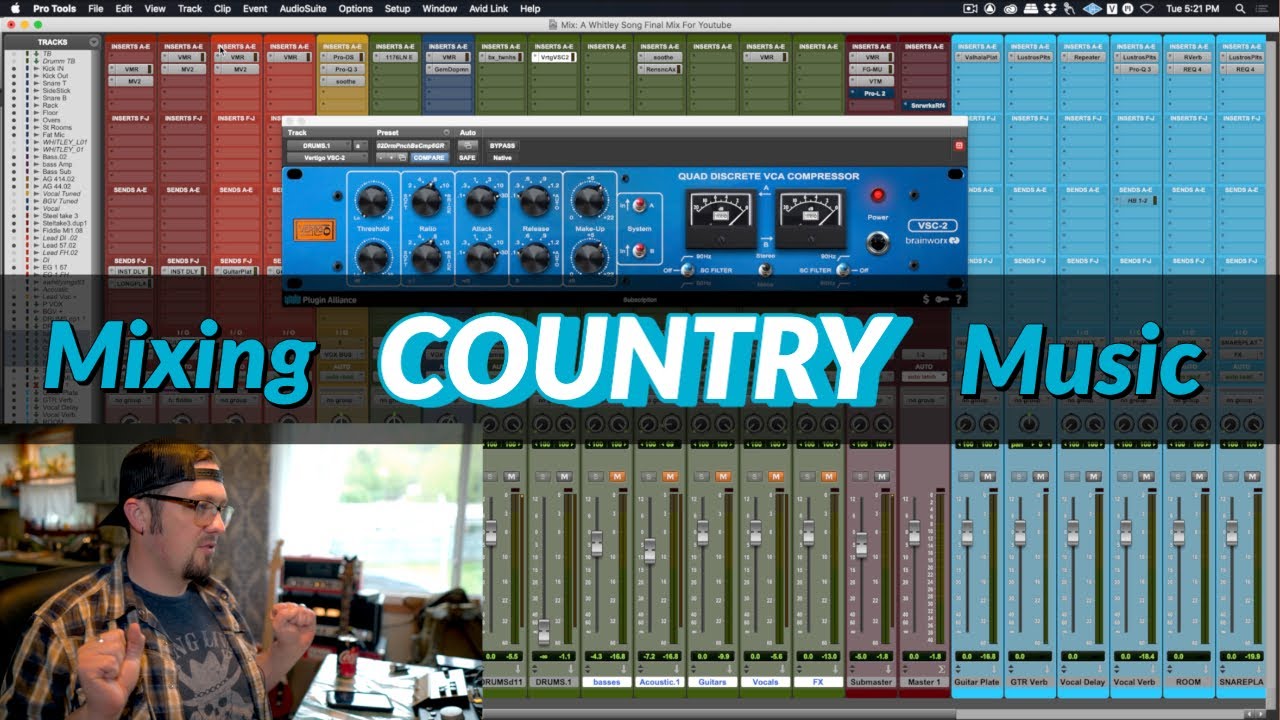Select Kick IN in the tracks list
1280x720 pixels.
coord(55,68)
